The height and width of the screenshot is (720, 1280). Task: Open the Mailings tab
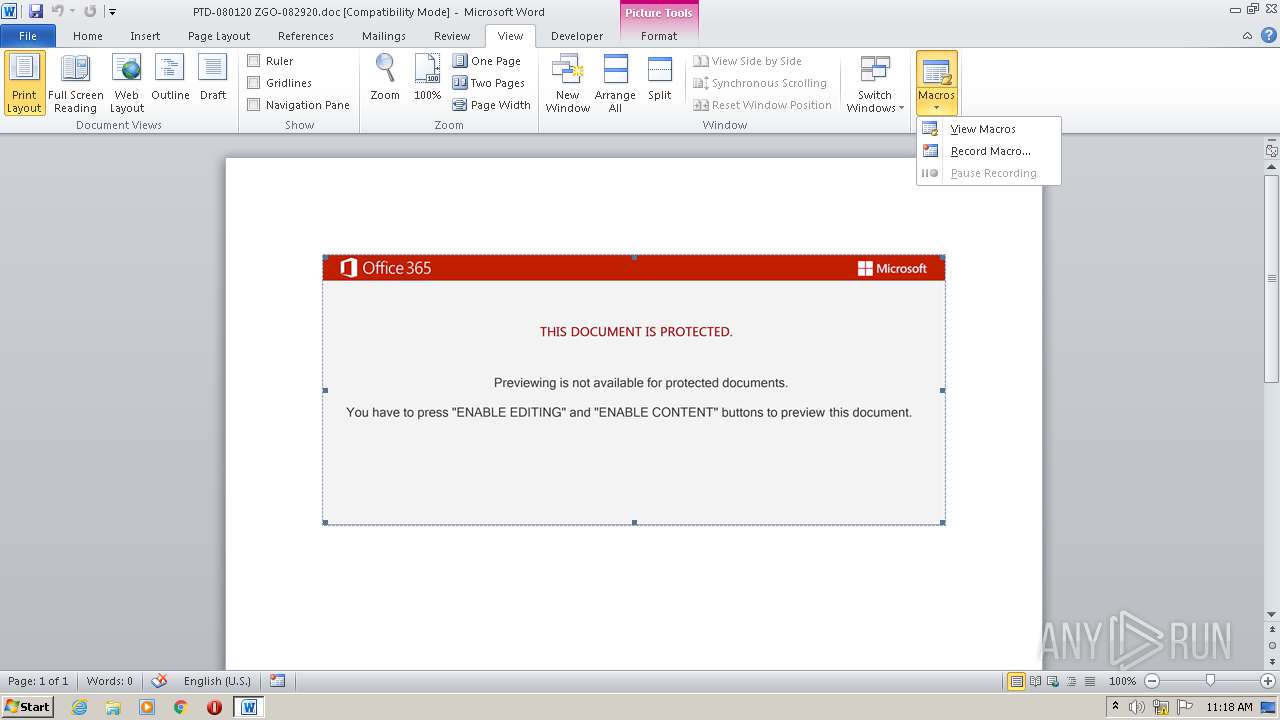384,36
